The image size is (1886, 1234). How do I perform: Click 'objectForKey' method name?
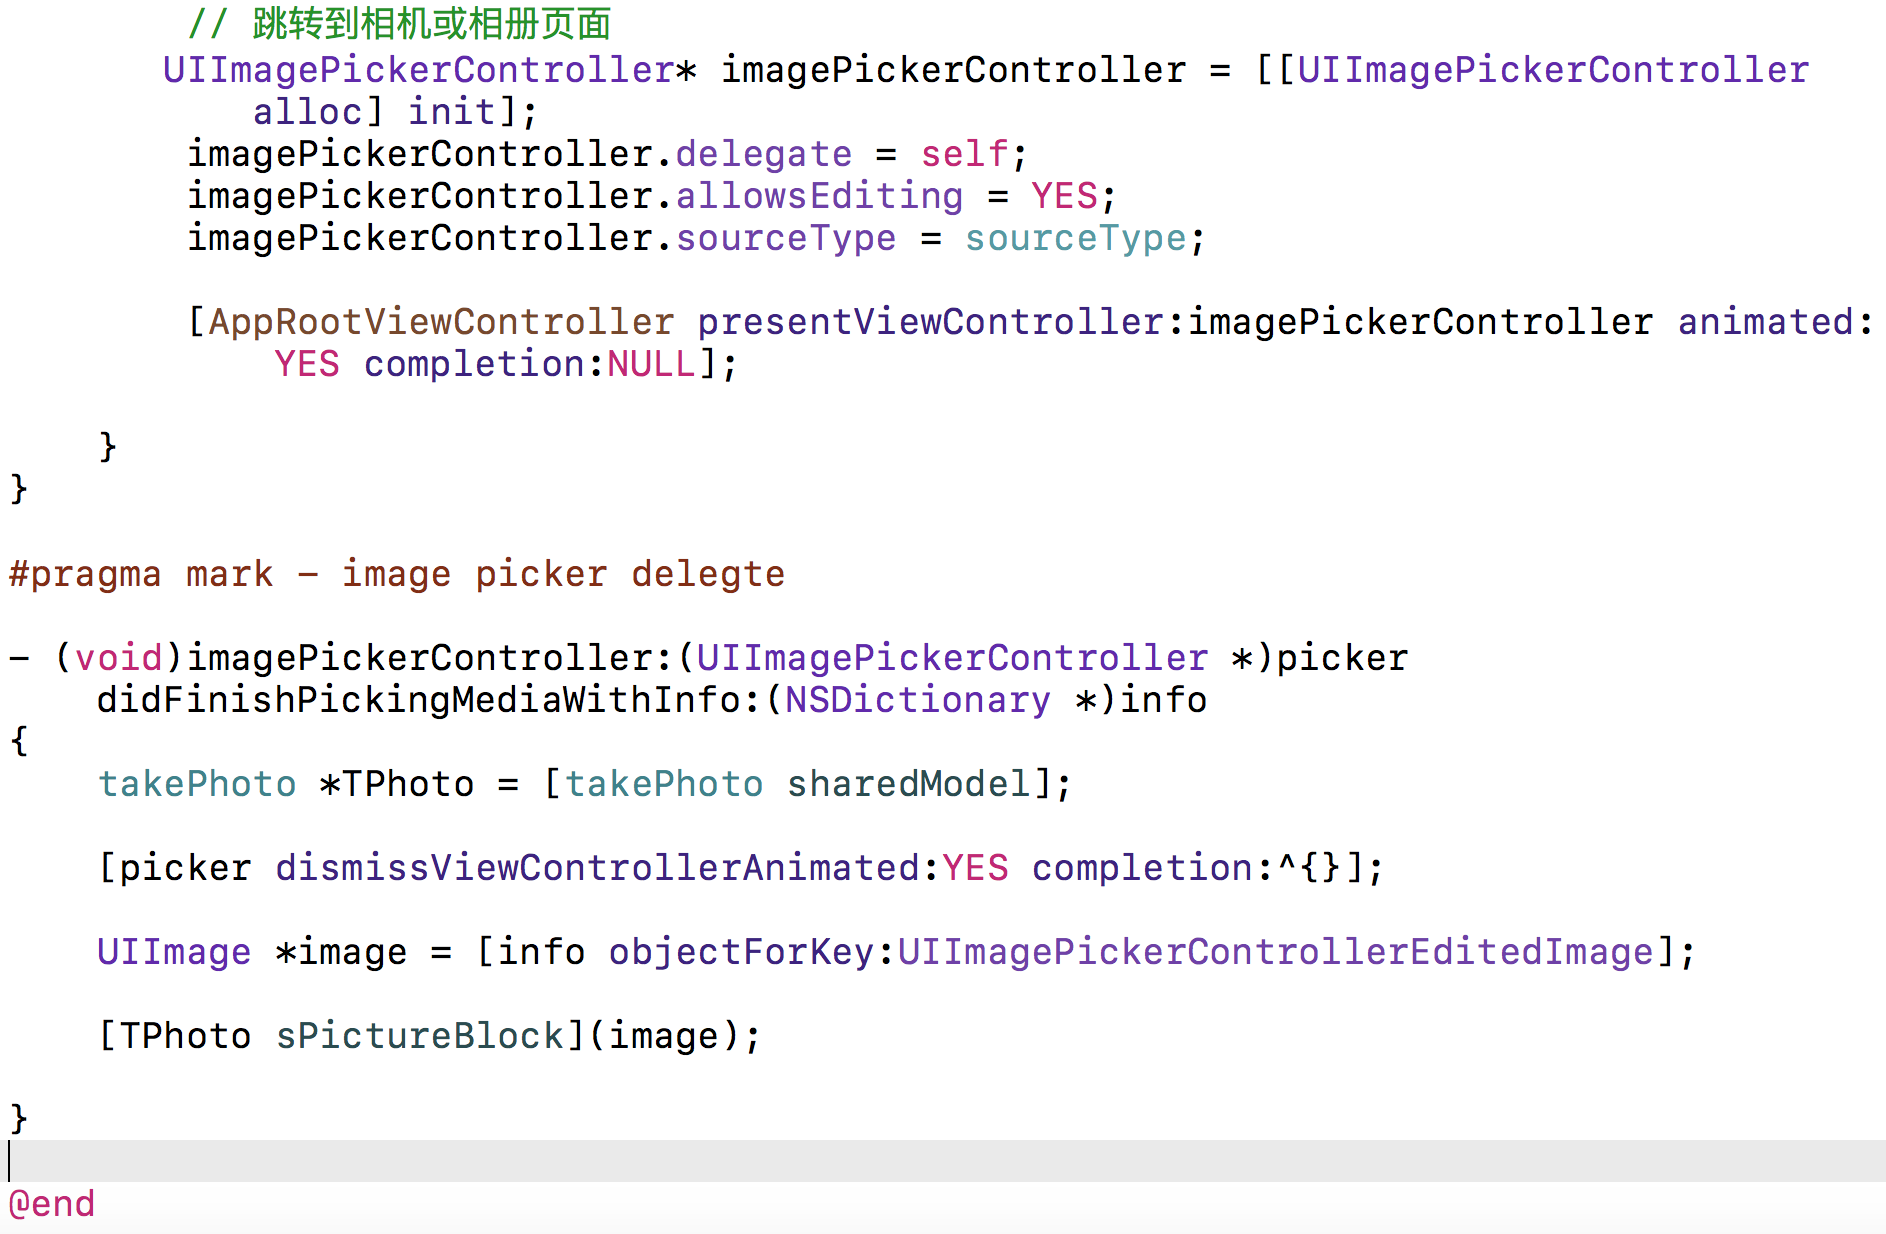(x=741, y=952)
